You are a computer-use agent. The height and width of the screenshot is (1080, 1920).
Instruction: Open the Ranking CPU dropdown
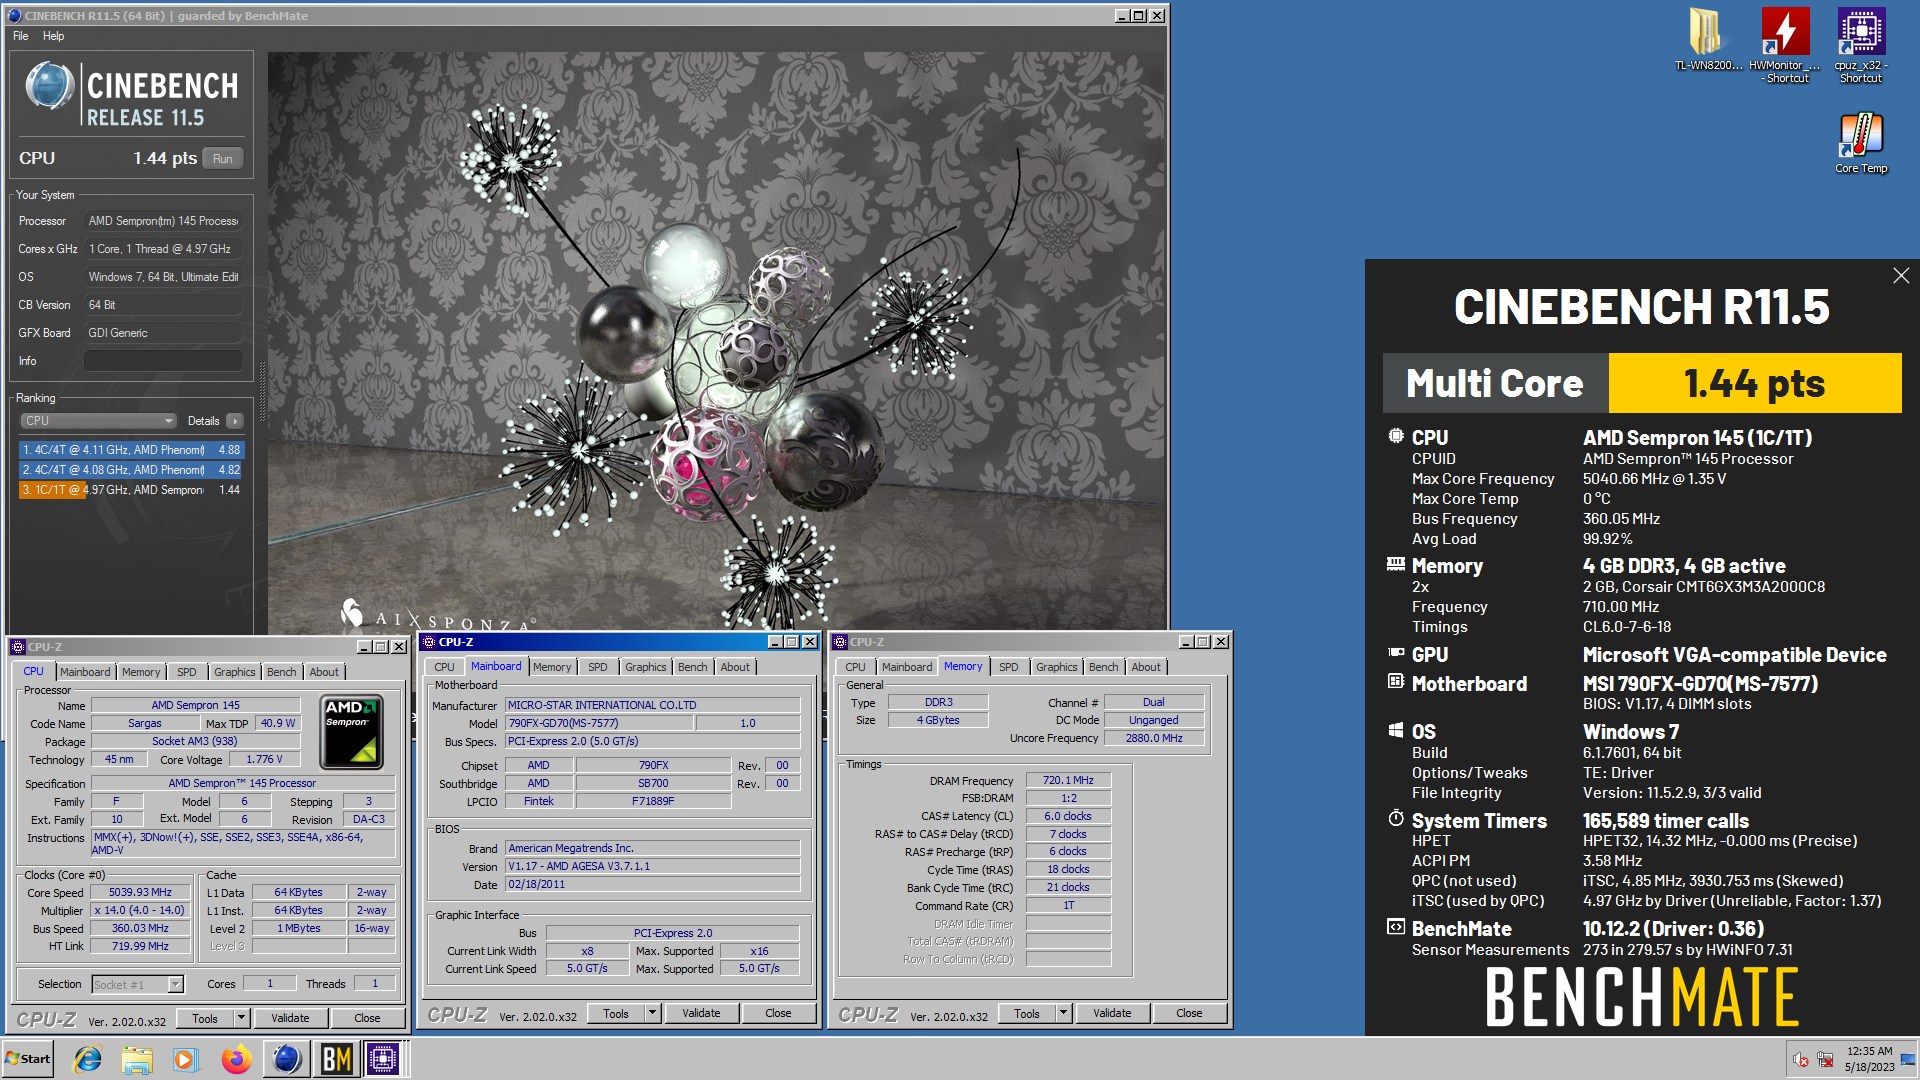click(x=98, y=421)
